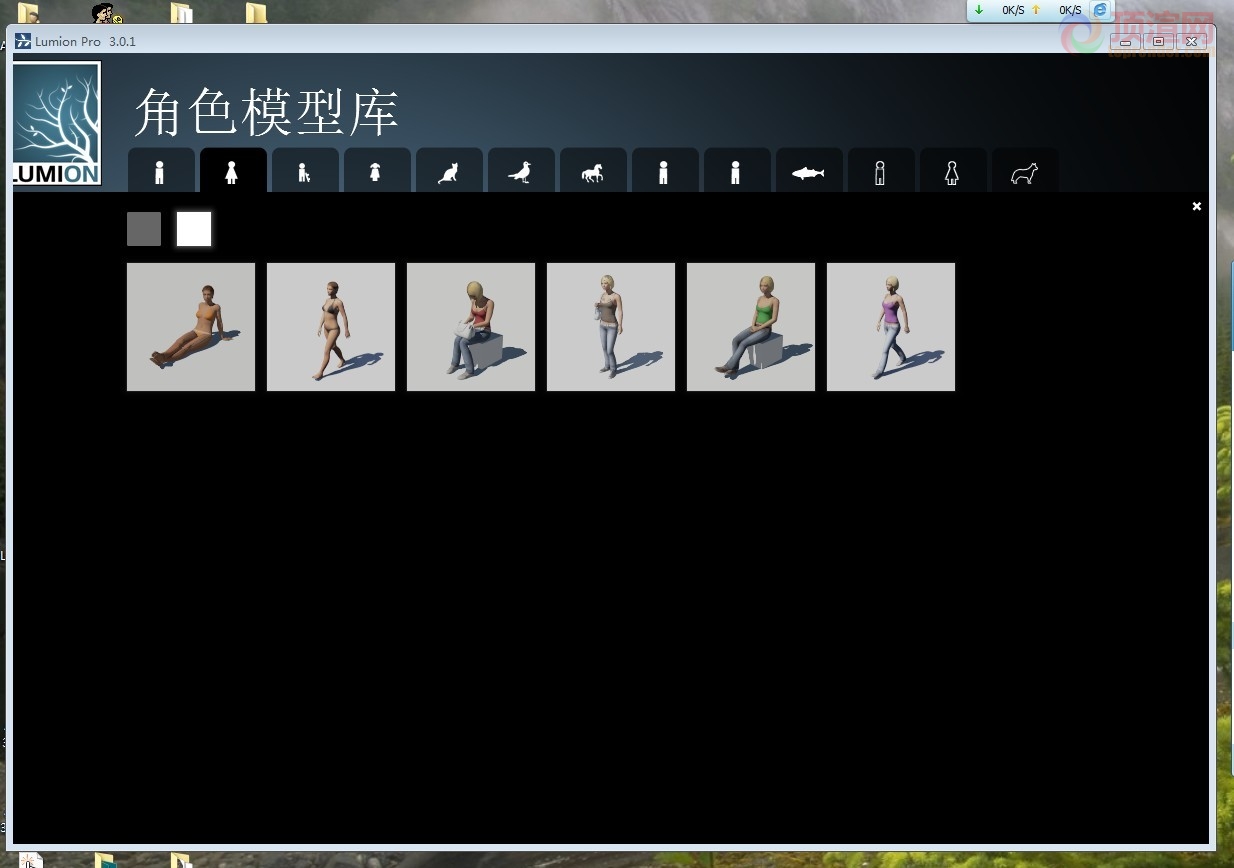This screenshot has height=868, width=1234.
Task: Select the man tab right of horse tab
Action: 664,171
